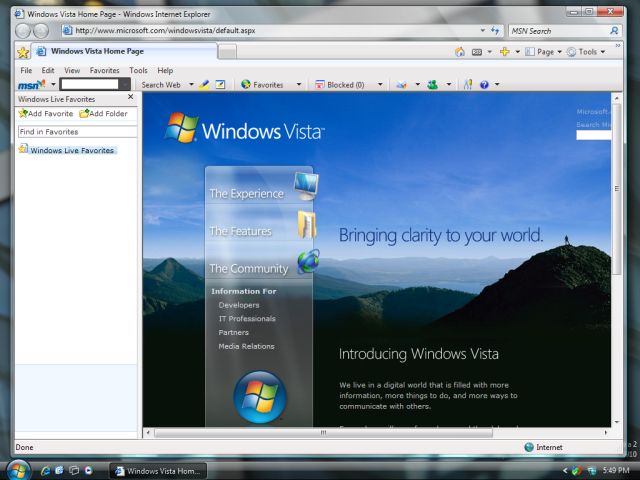Open the View menu
Screen dimensions: 640x480
[x=72, y=71]
